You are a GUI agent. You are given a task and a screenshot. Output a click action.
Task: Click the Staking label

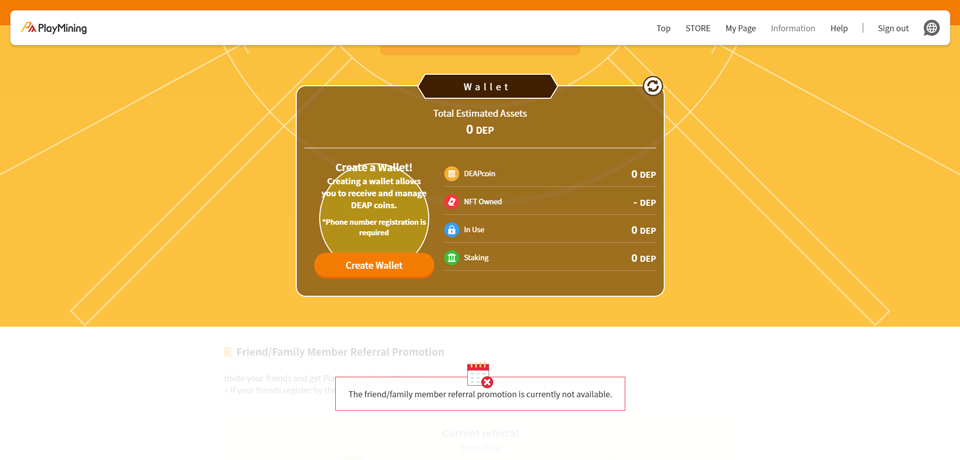click(476, 258)
